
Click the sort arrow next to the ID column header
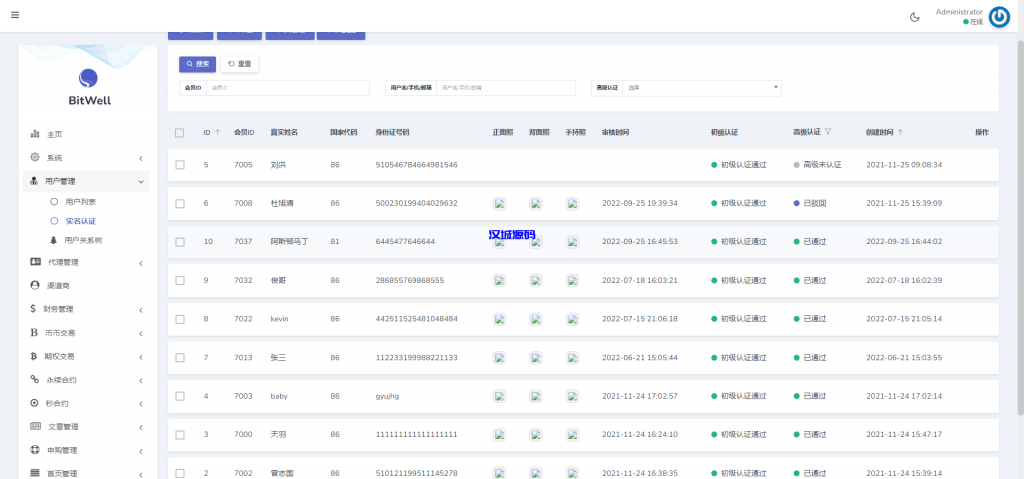[217, 132]
